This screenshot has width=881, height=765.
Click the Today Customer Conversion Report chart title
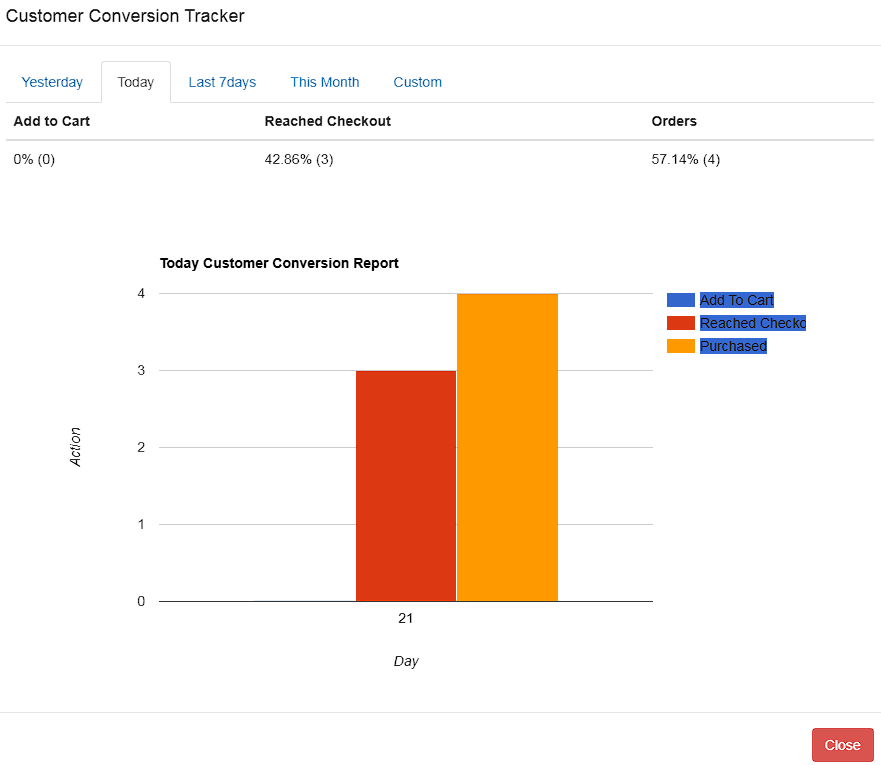tap(279, 264)
